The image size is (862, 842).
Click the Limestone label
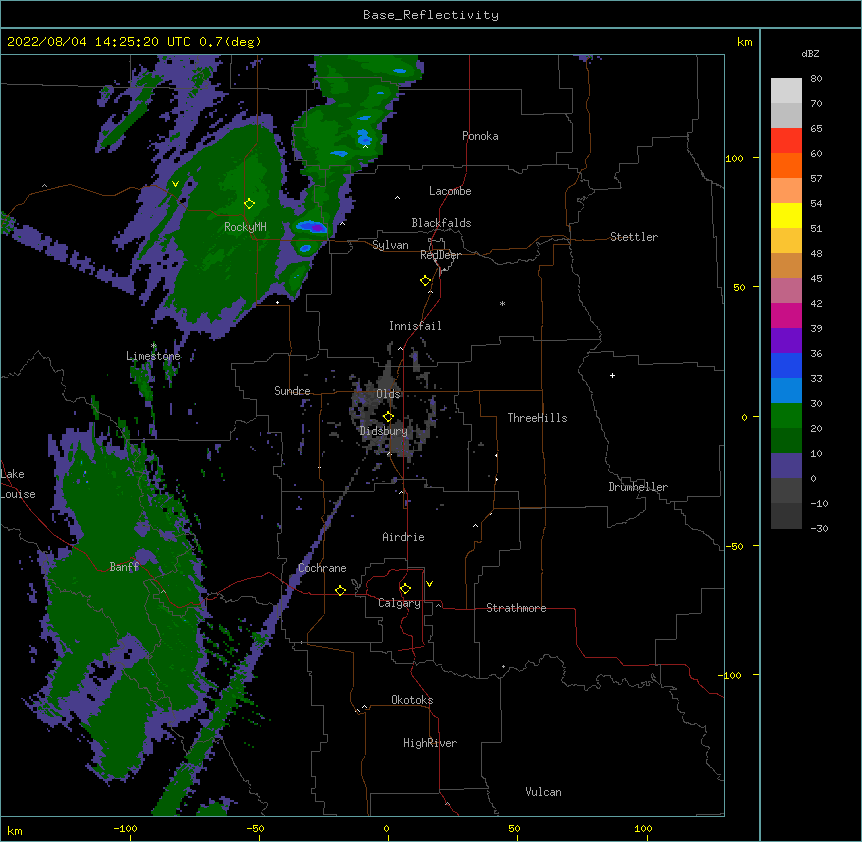coord(153,356)
